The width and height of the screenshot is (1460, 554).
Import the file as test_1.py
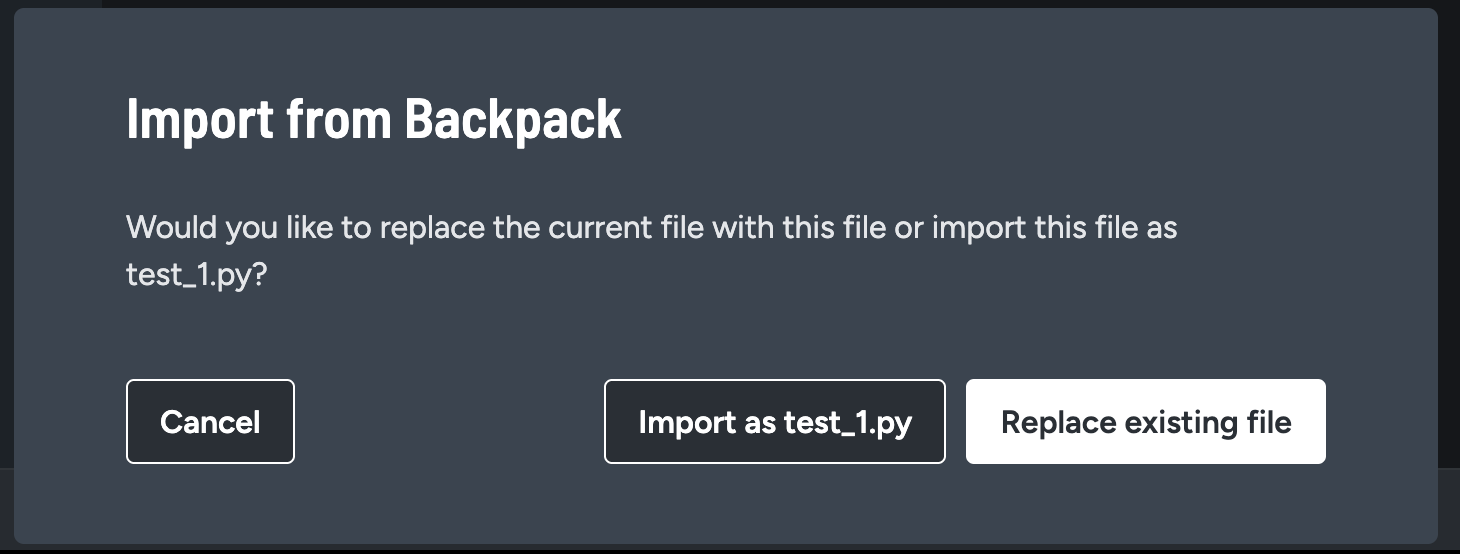774,422
